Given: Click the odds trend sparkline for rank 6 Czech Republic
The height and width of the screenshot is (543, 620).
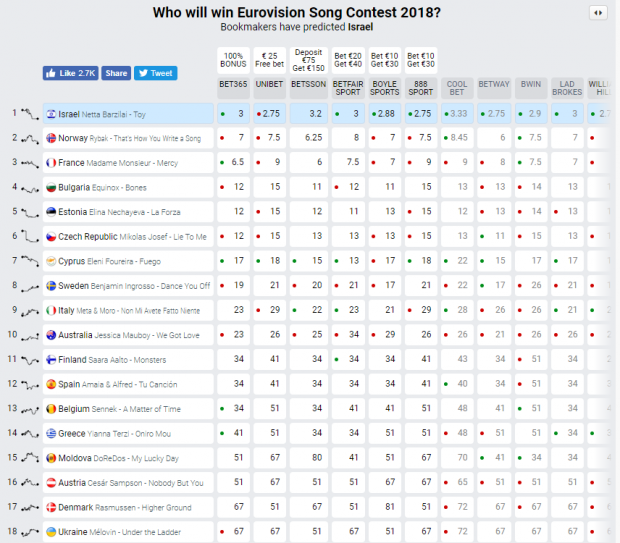Looking at the screenshot, I should point(30,236).
